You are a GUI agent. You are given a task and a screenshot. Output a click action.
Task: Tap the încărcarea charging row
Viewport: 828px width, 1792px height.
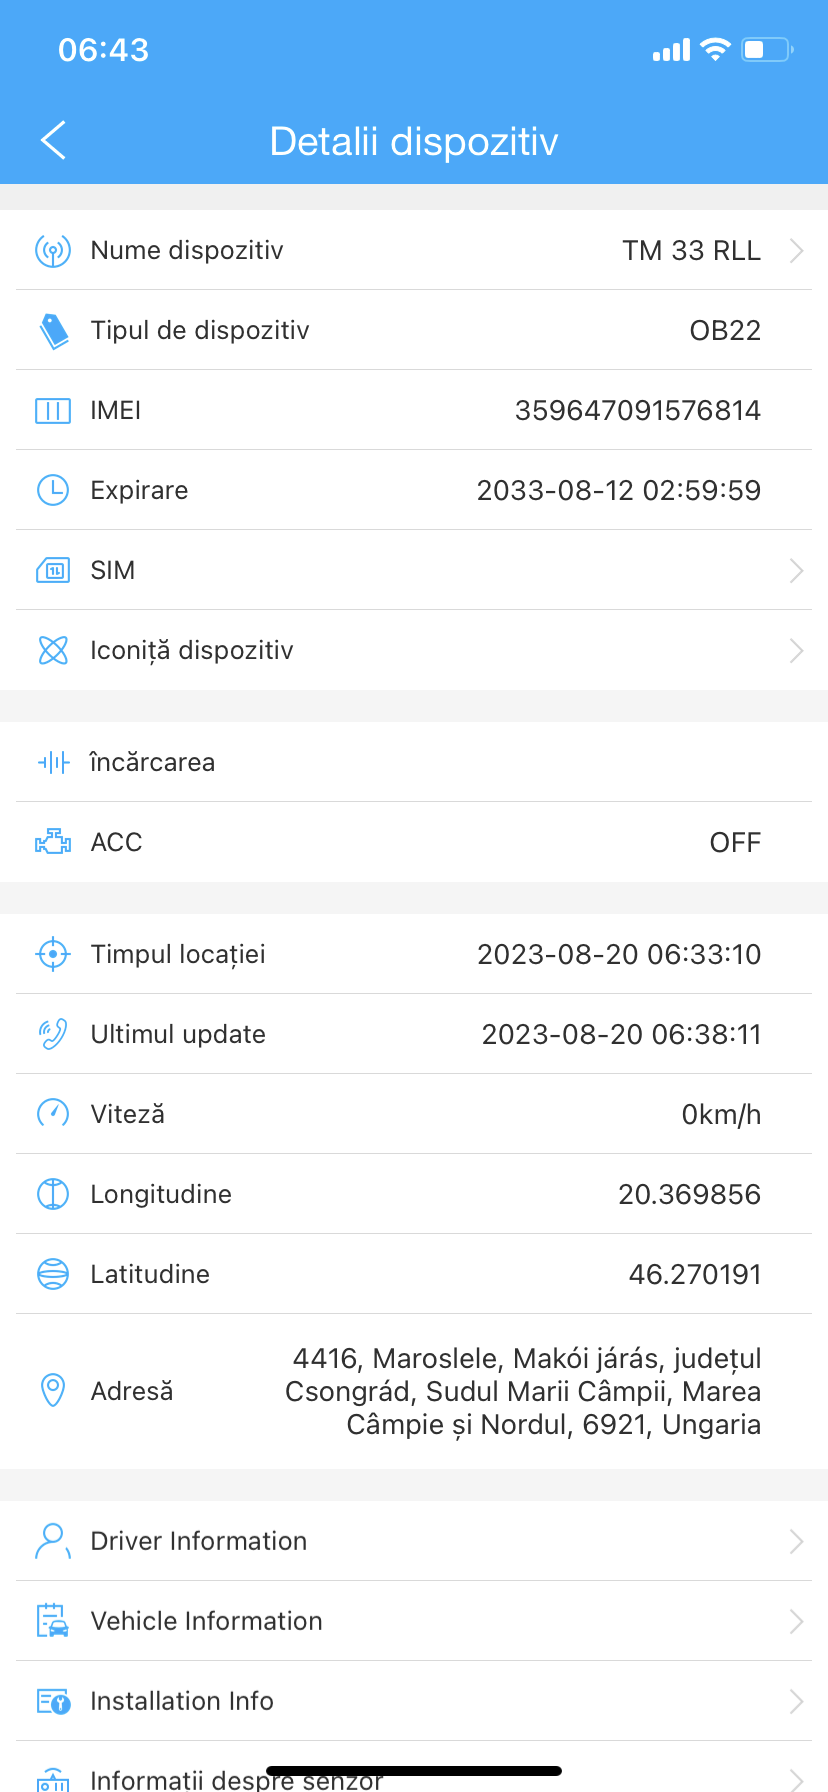tap(414, 762)
